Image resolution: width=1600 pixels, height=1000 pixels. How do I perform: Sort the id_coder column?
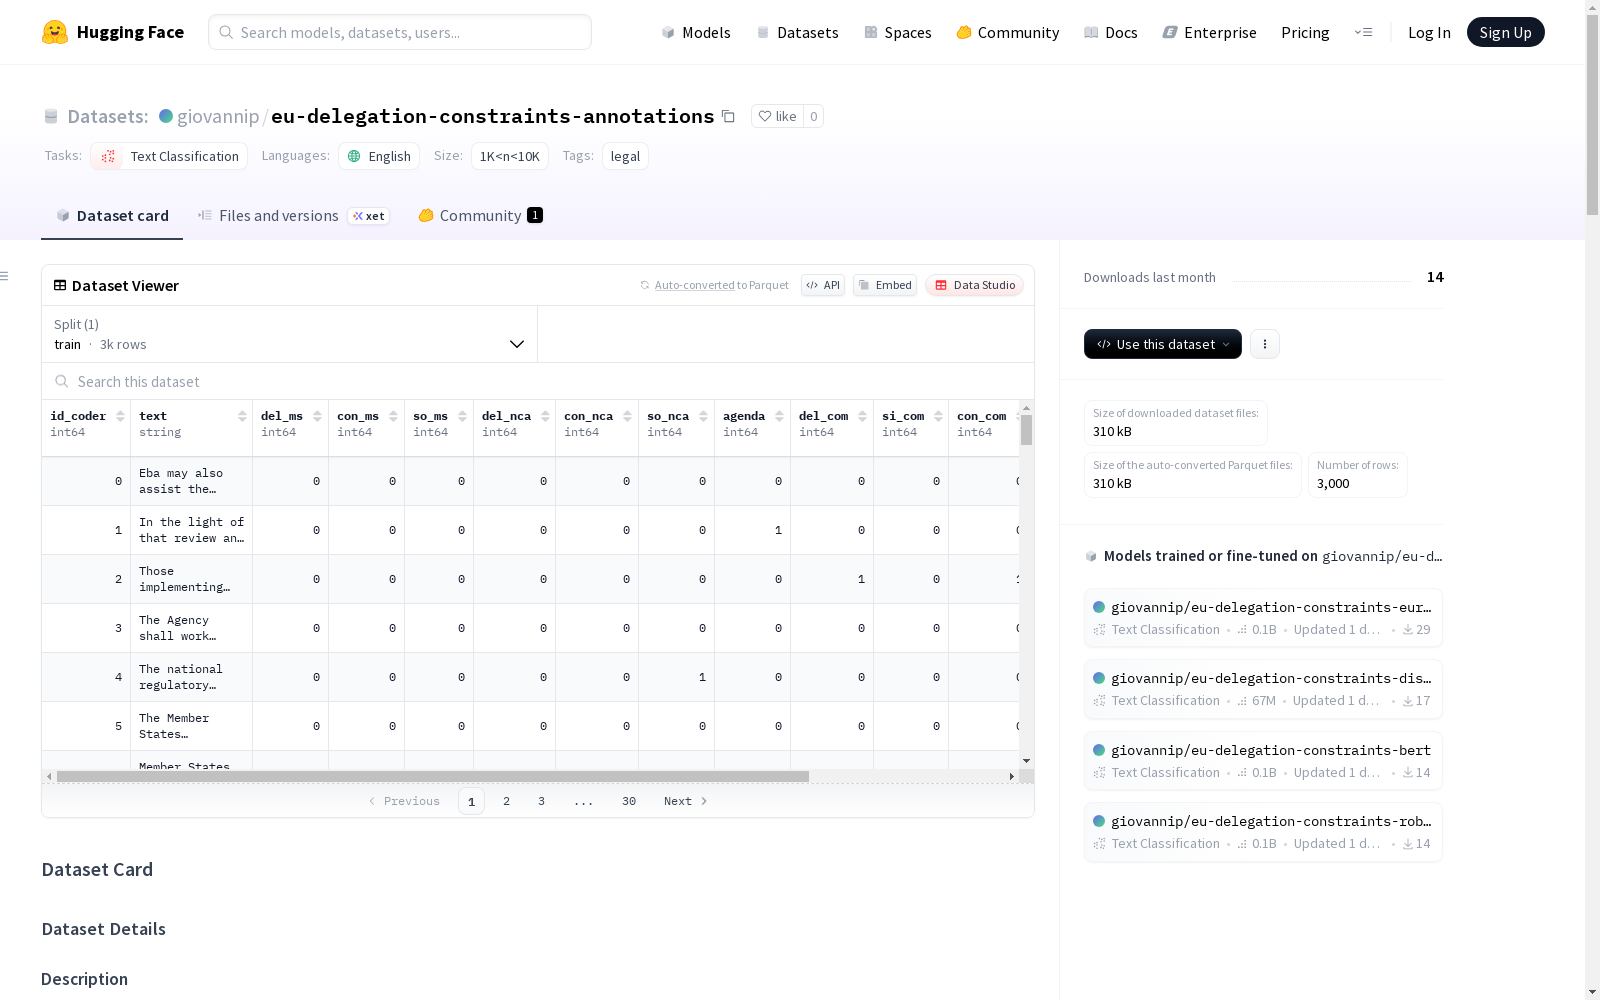(x=120, y=416)
